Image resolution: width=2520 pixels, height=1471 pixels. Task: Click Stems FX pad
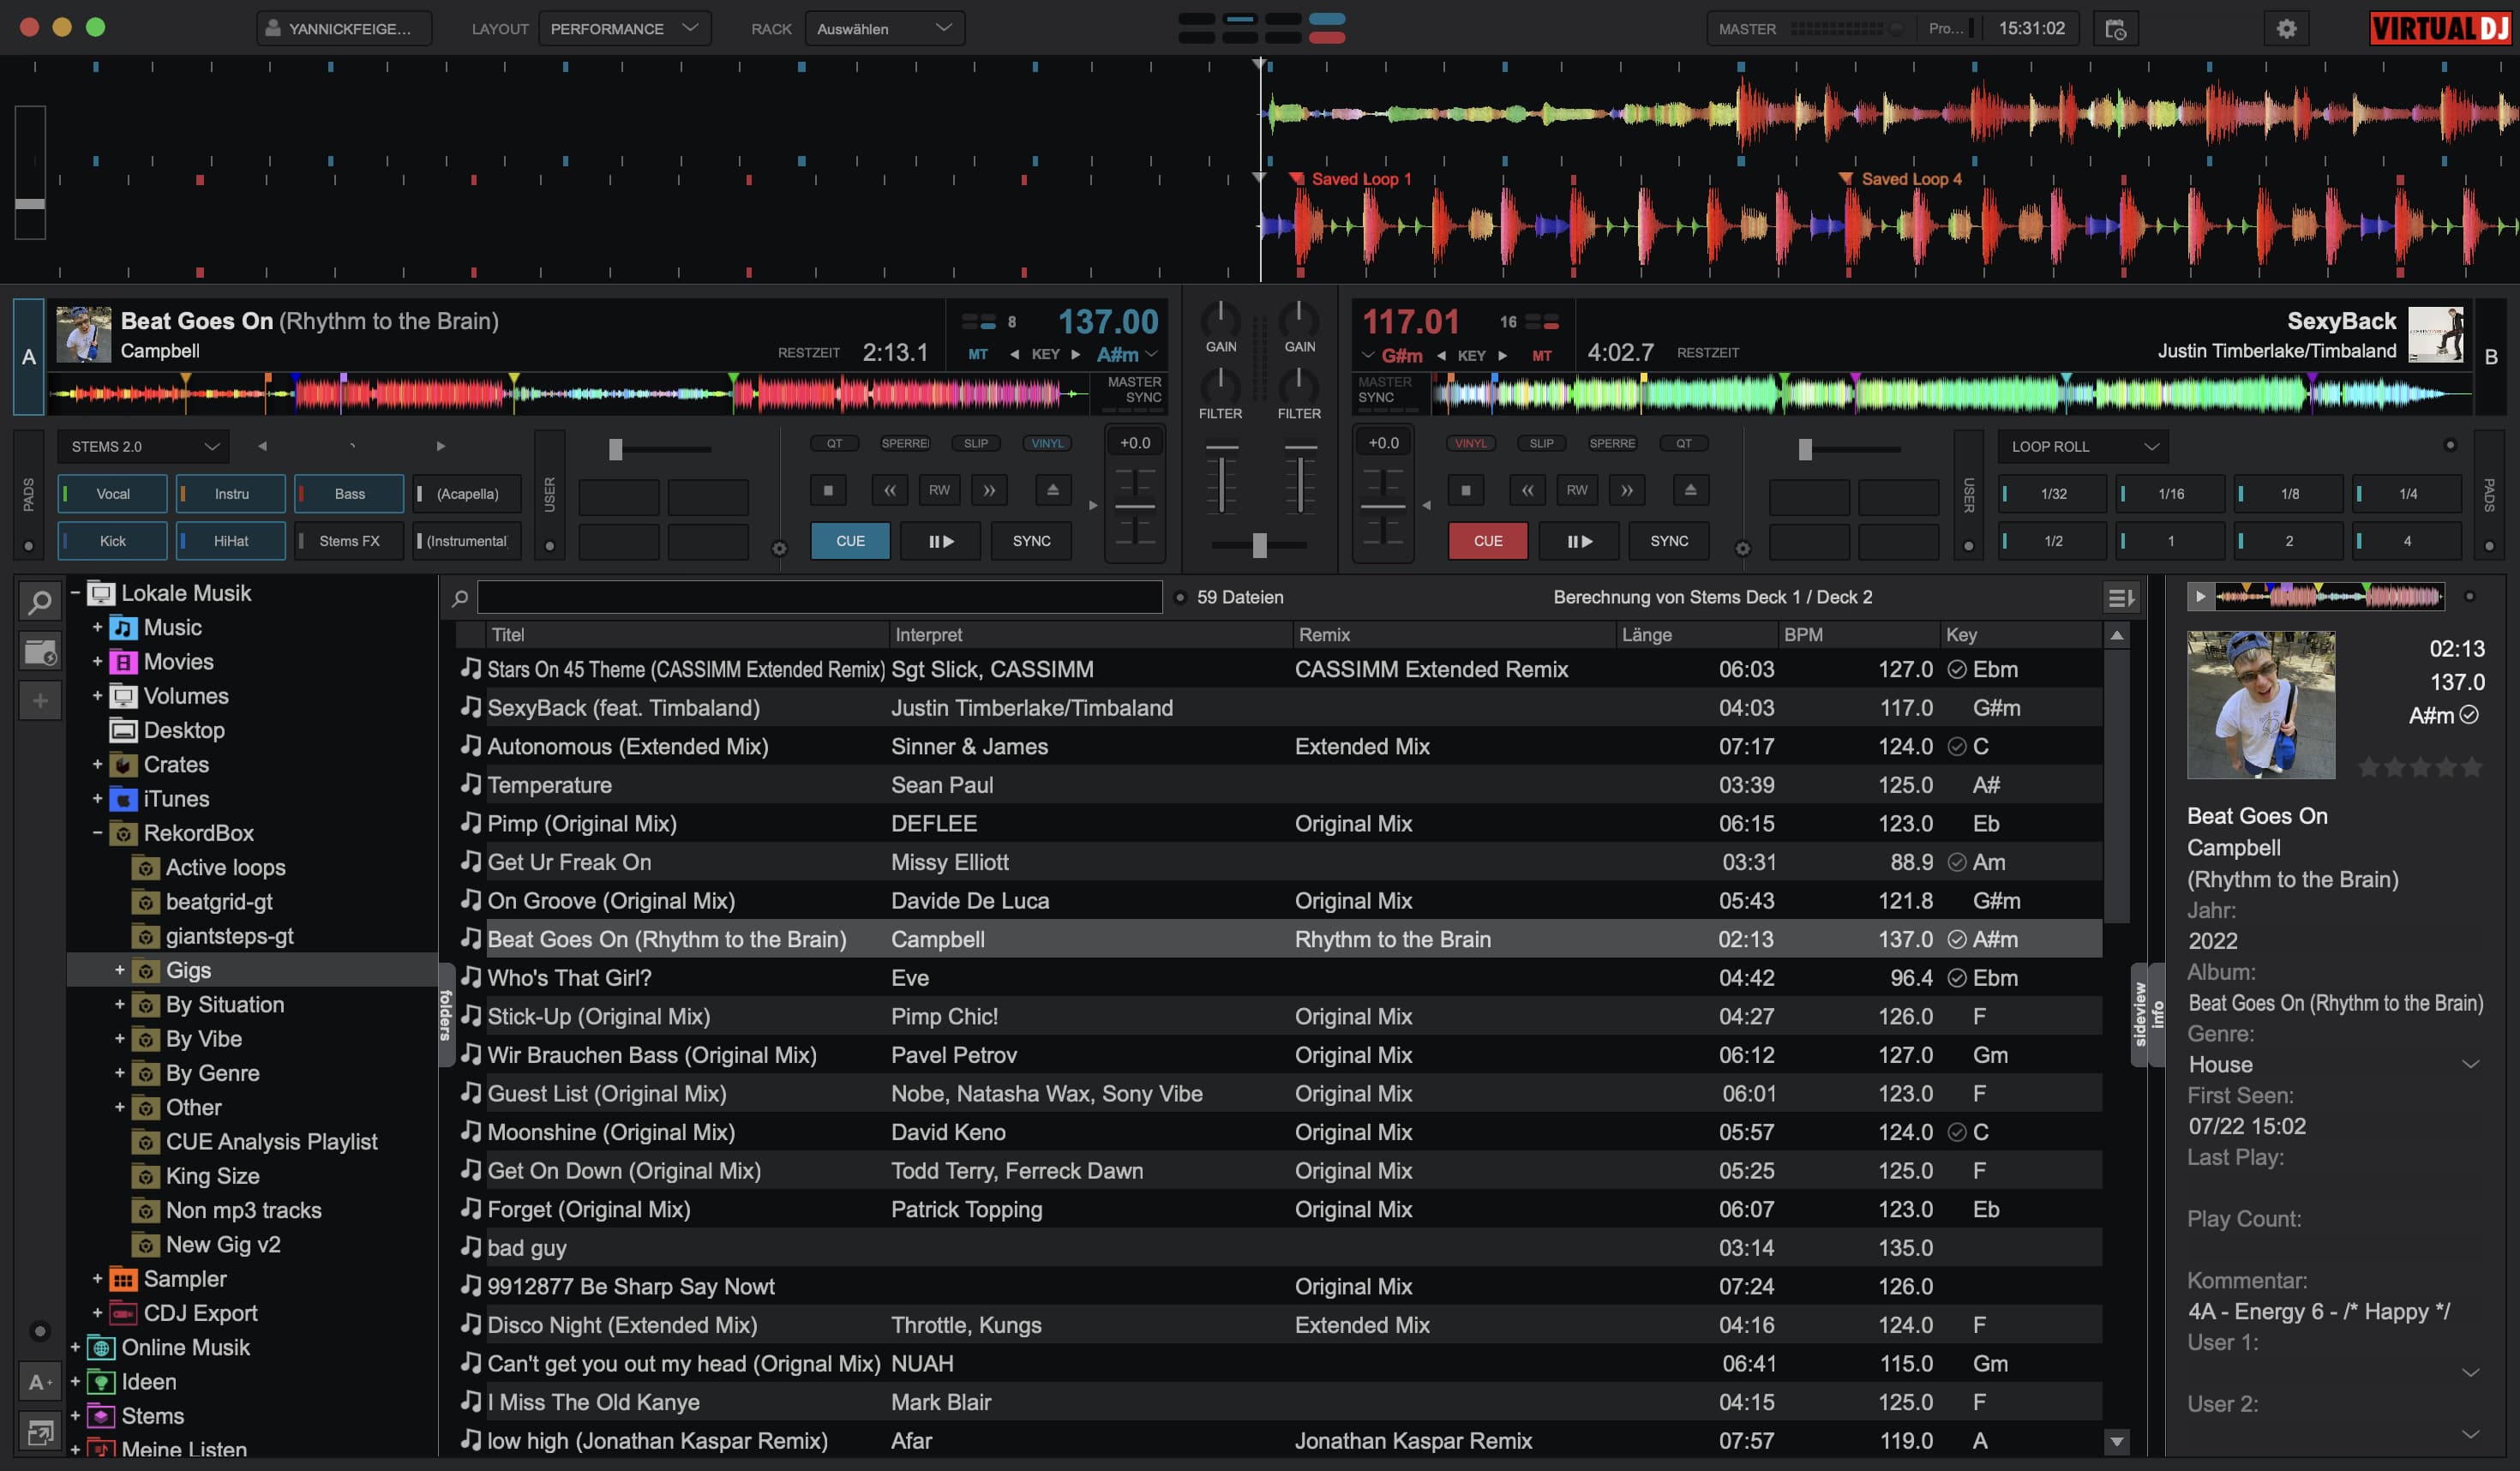click(x=349, y=541)
